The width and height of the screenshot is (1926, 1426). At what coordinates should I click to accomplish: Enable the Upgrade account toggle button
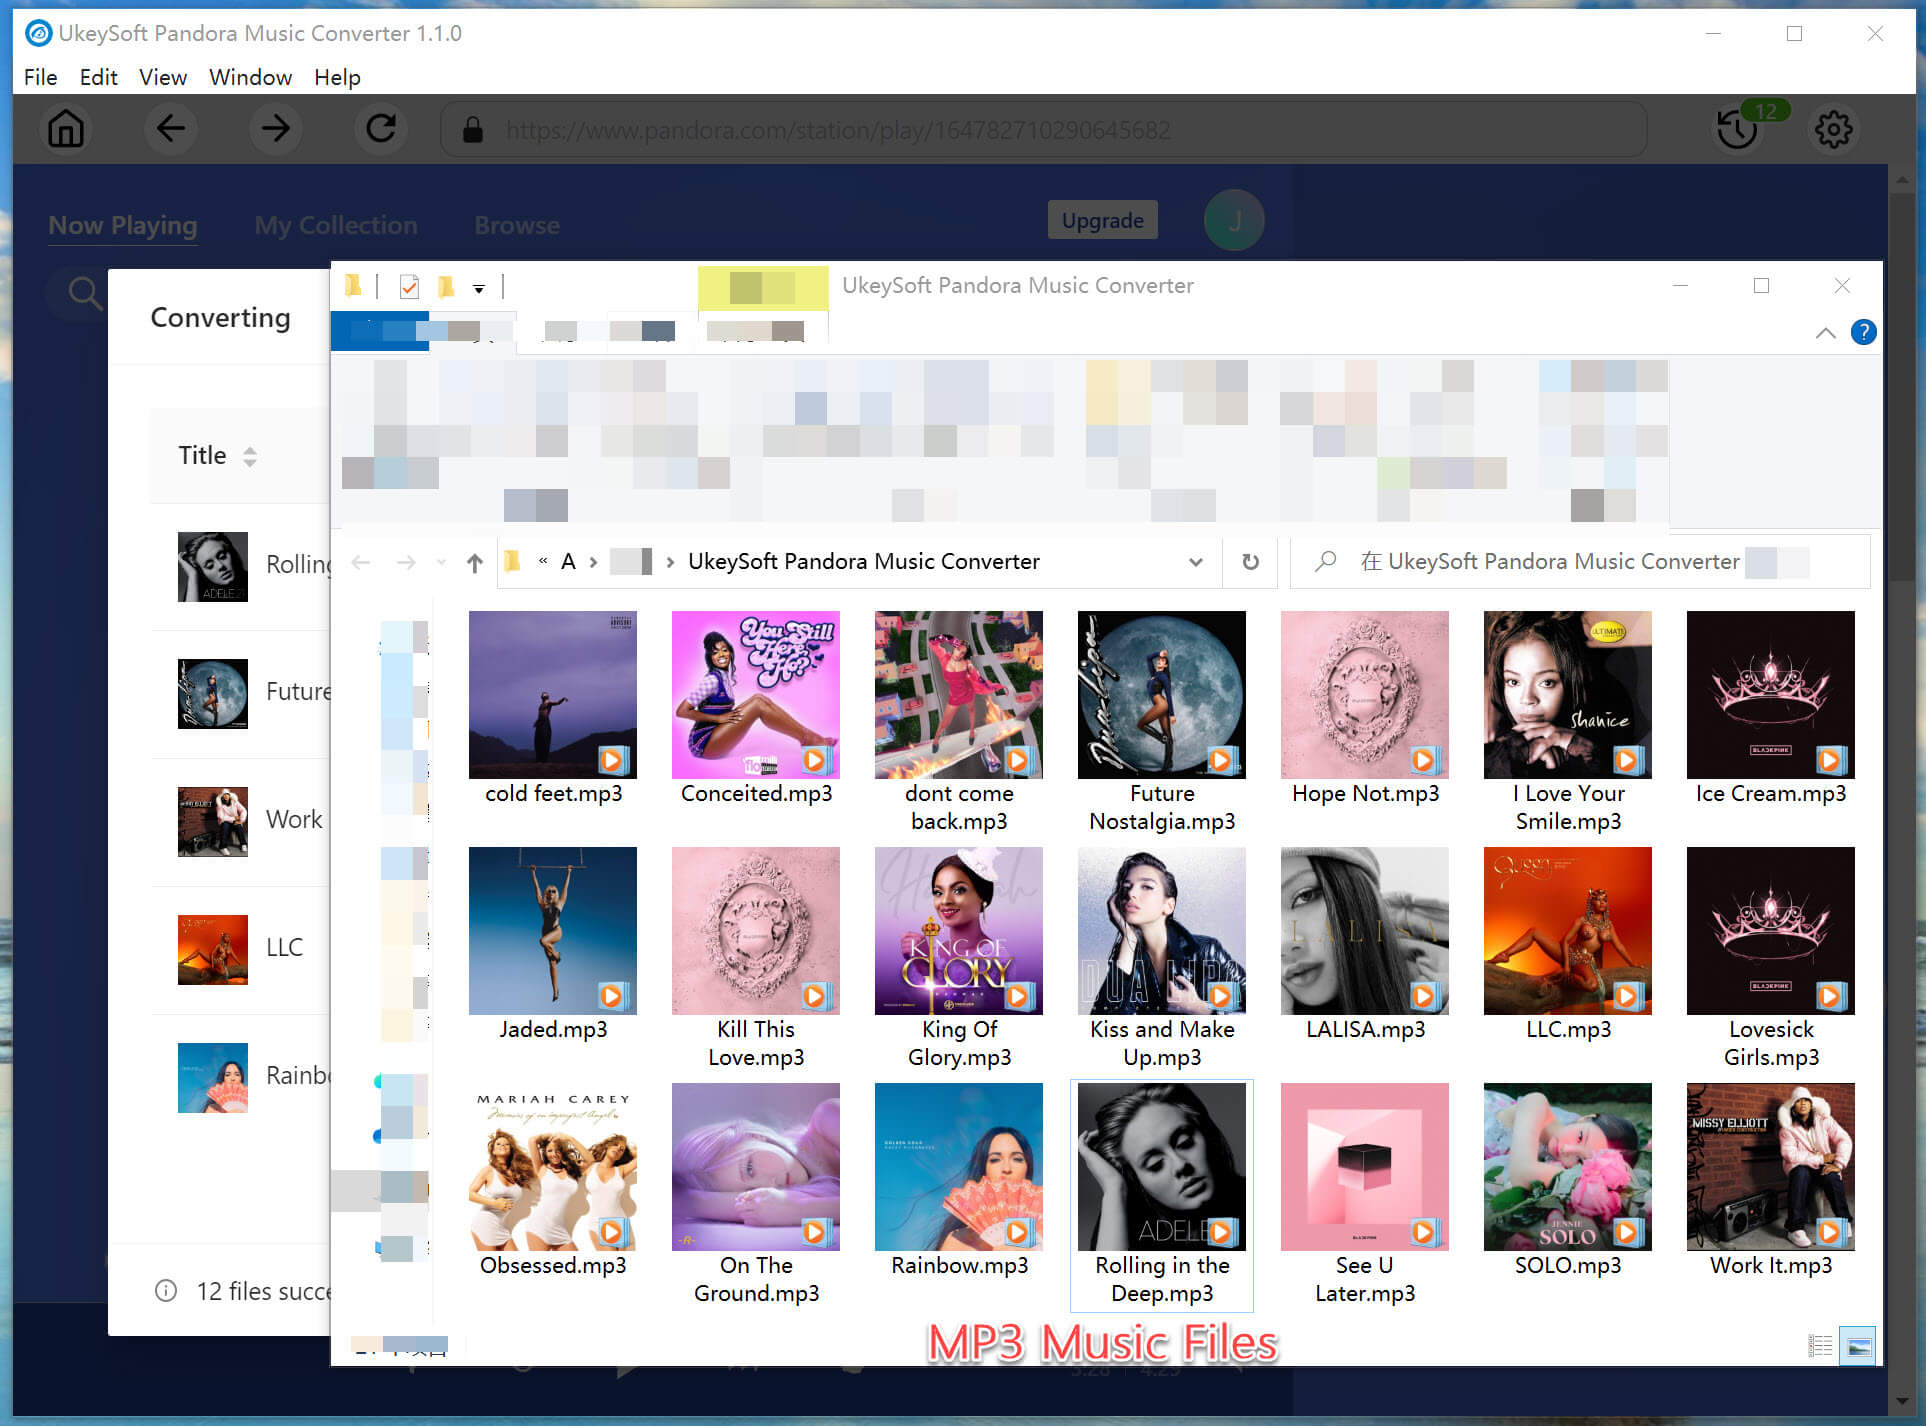1105,220
